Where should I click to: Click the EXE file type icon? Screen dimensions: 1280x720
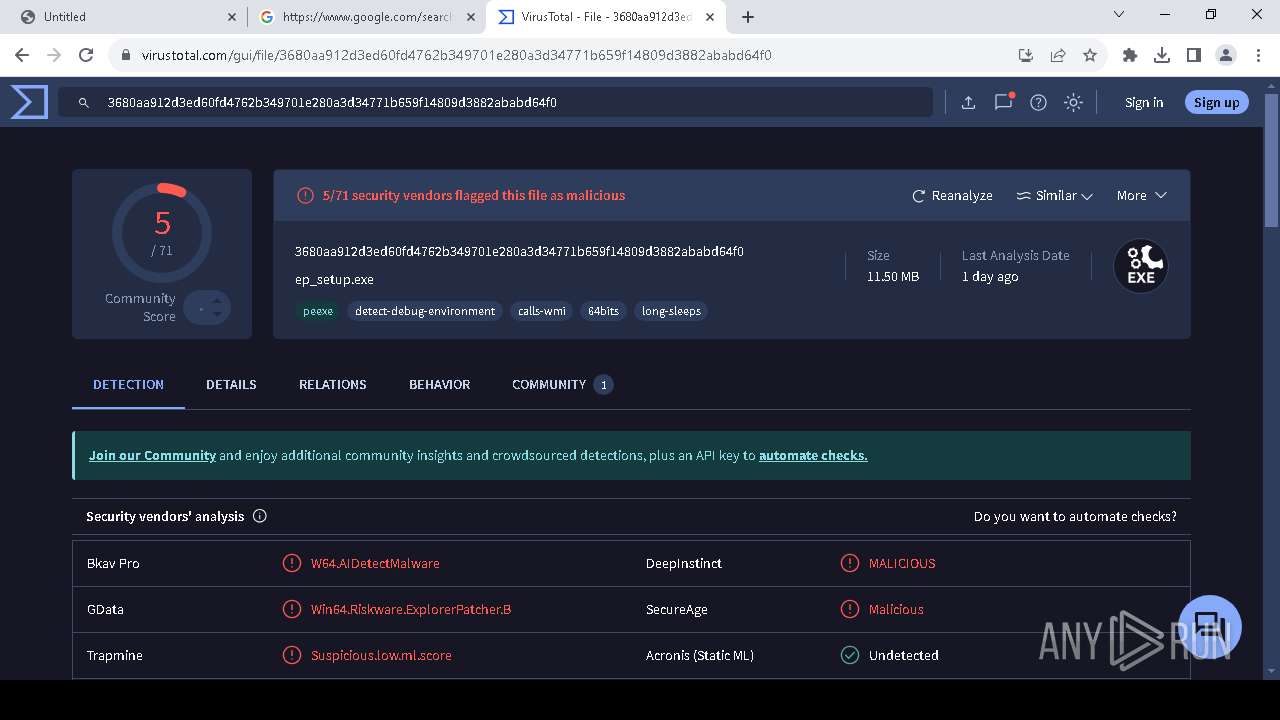click(x=1141, y=266)
